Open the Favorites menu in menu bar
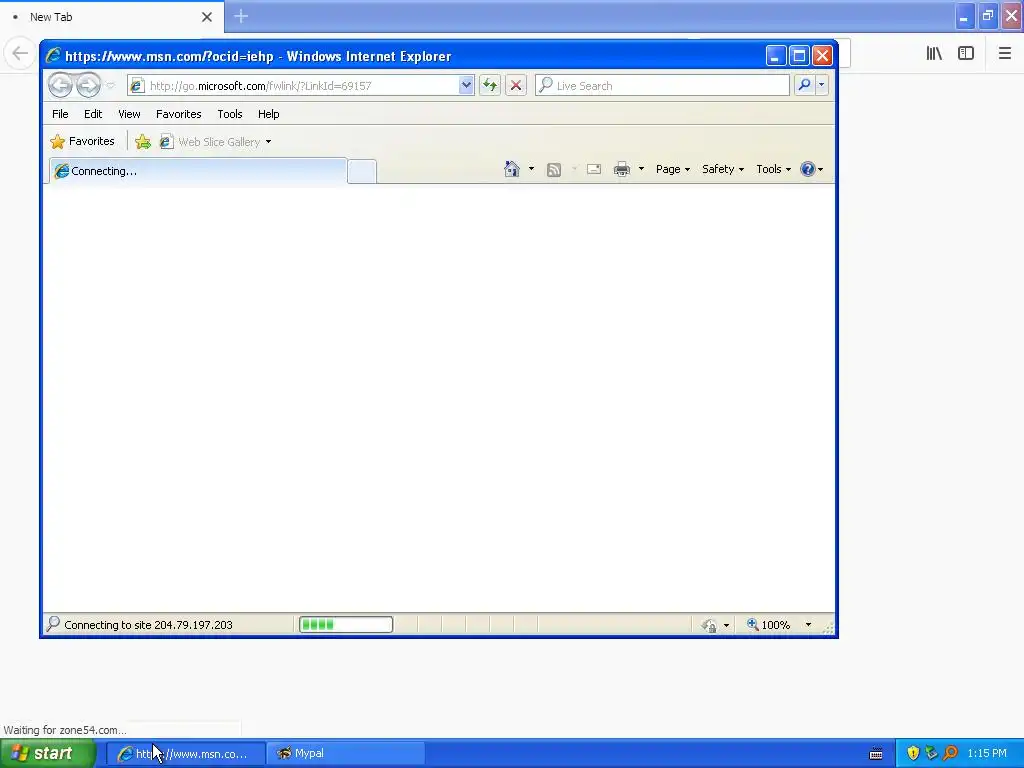1024x768 pixels. click(x=178, y=114)
